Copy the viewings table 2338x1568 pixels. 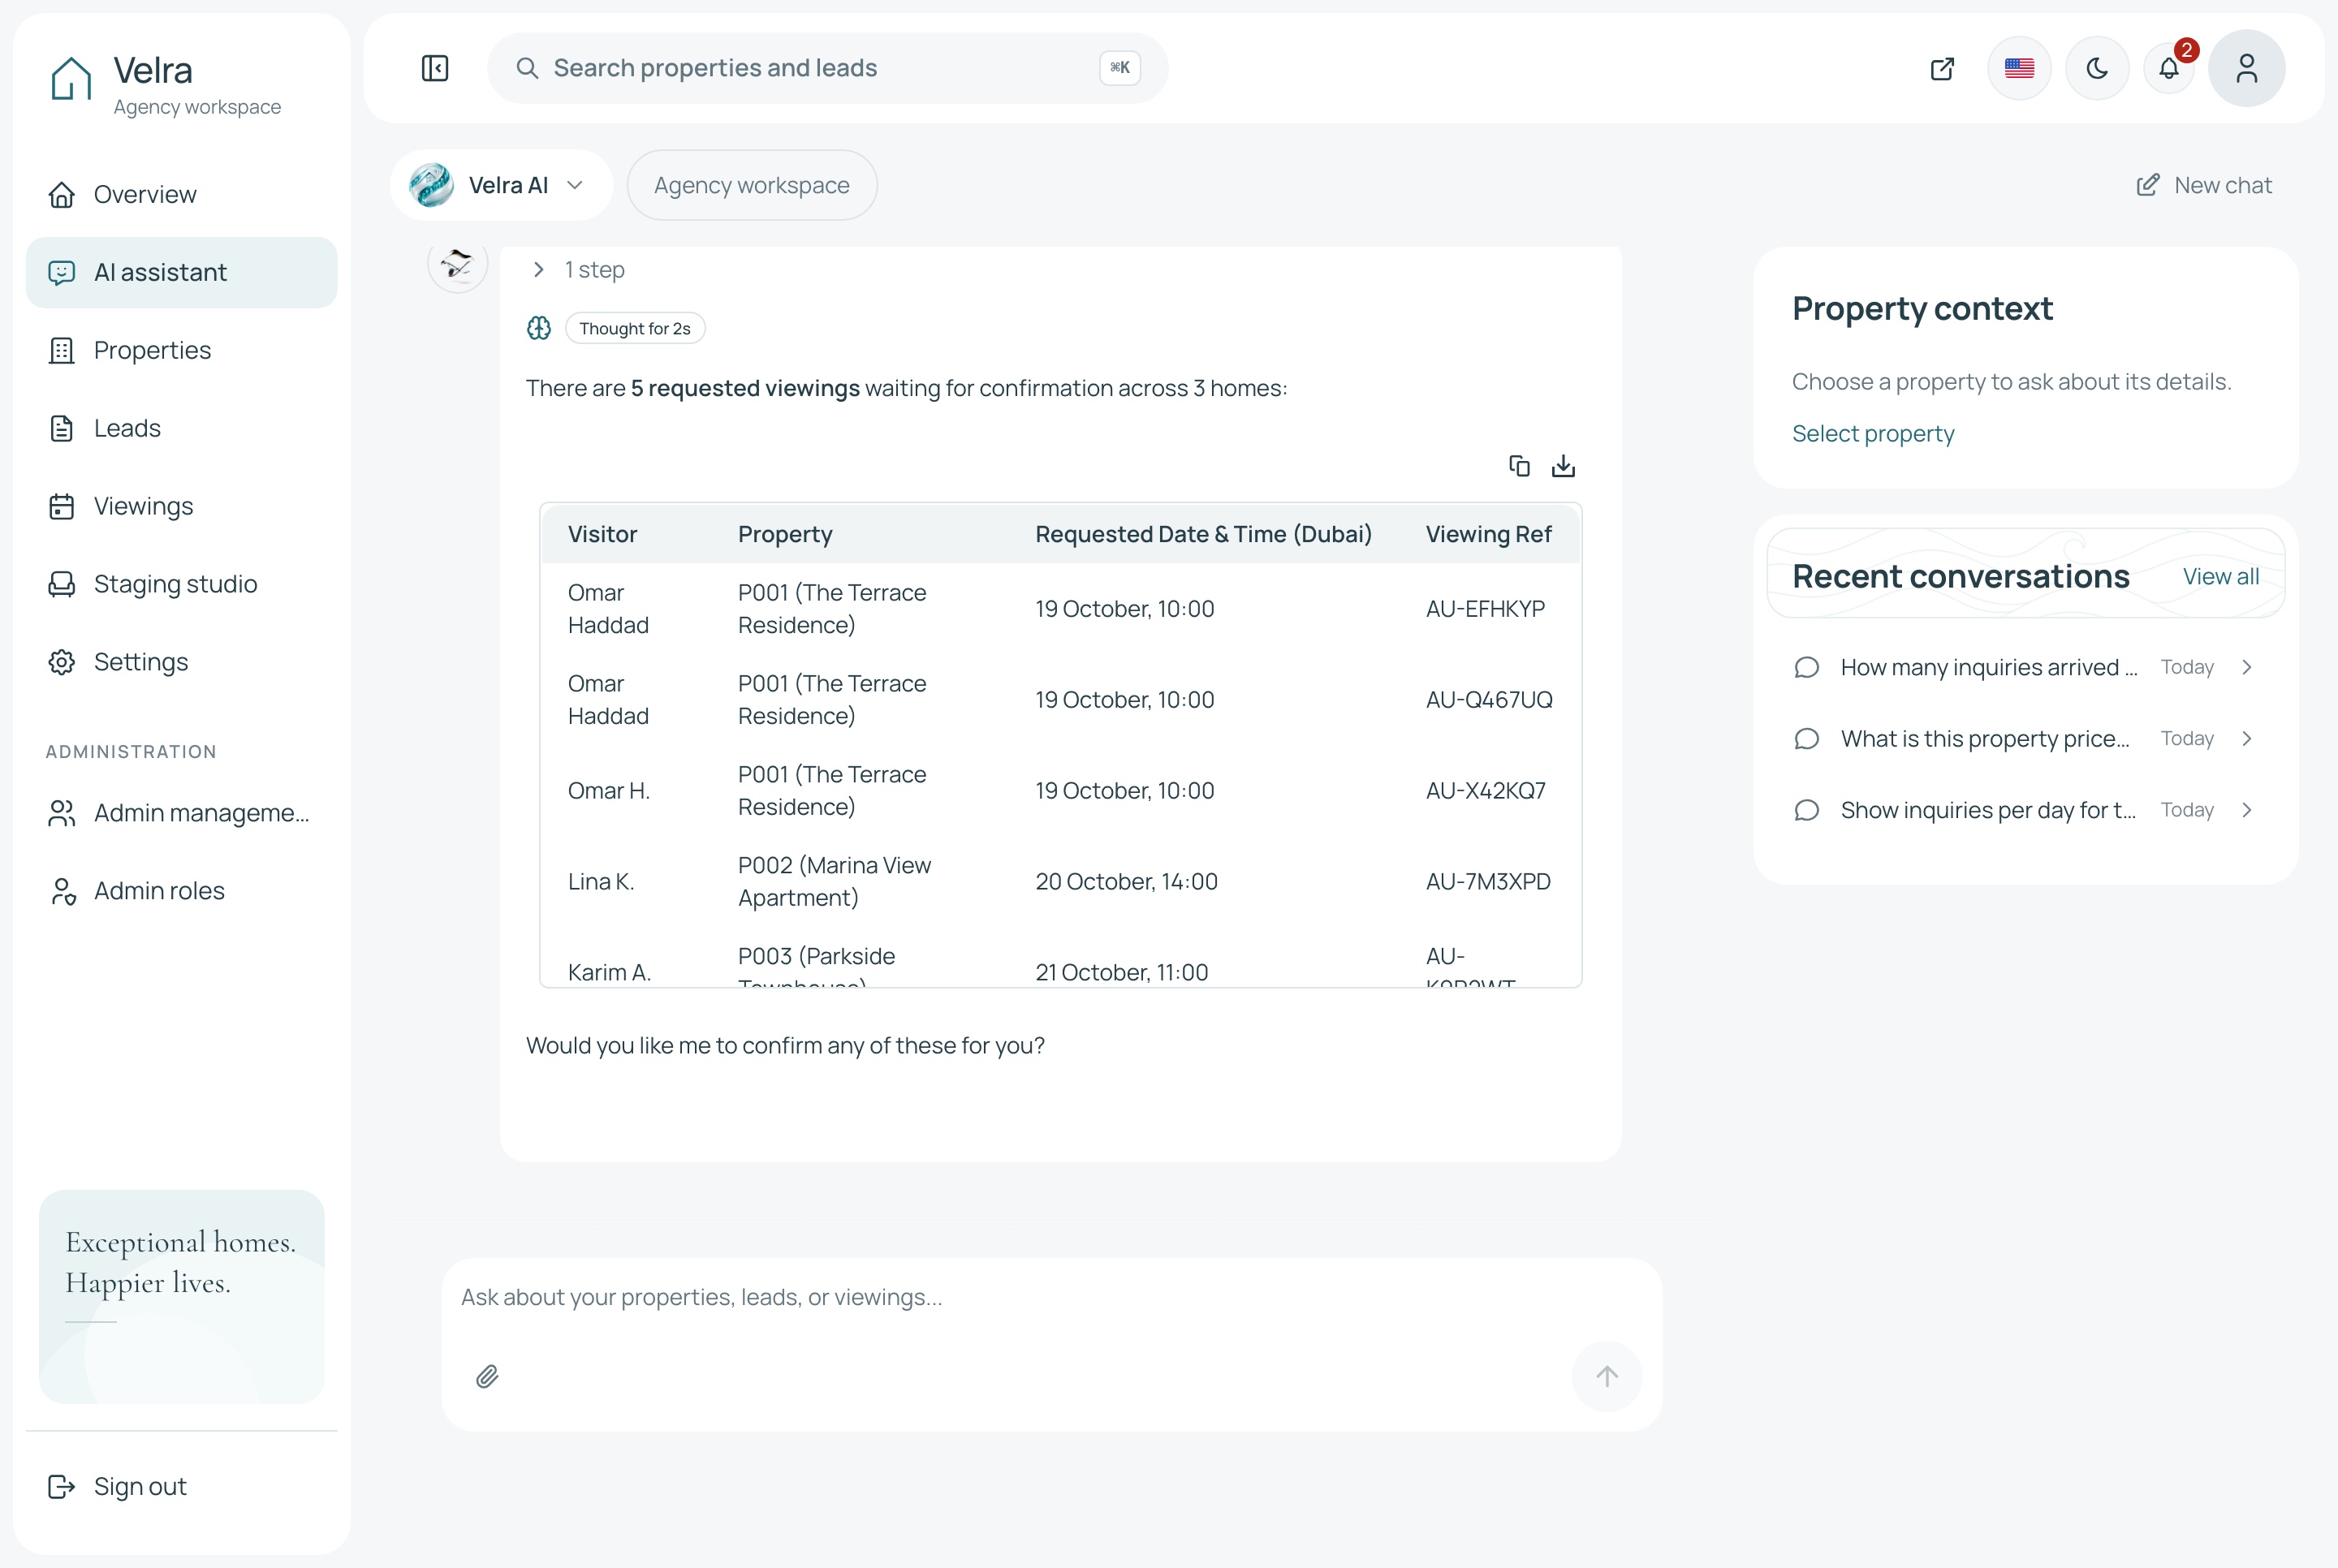1519,466
